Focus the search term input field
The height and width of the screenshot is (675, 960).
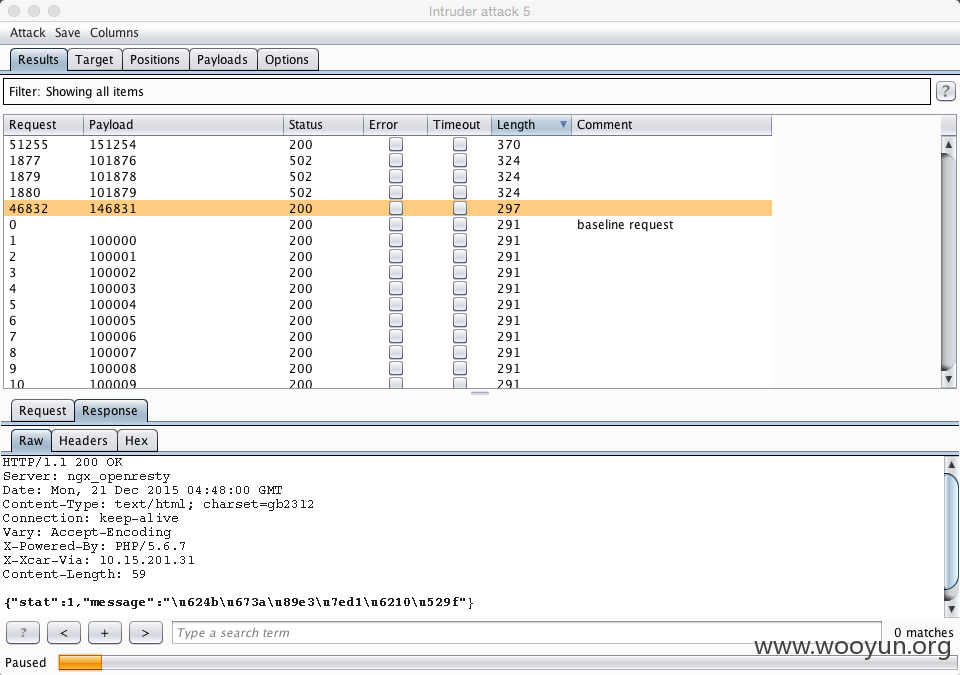[527, 633]
